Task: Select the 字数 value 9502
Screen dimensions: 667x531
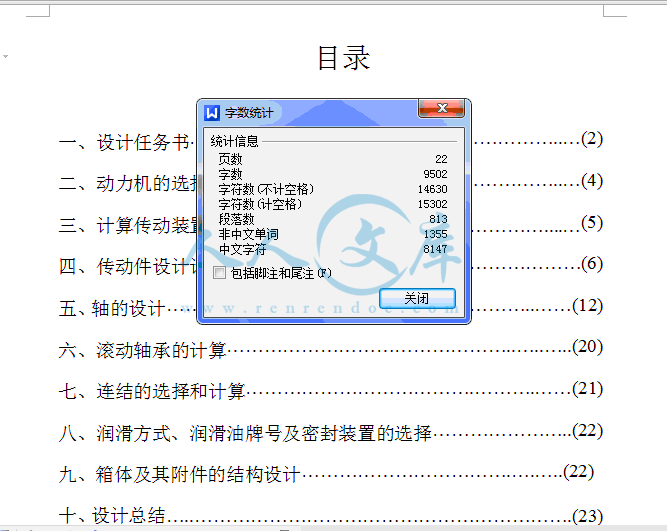Action: pos(435,174)
